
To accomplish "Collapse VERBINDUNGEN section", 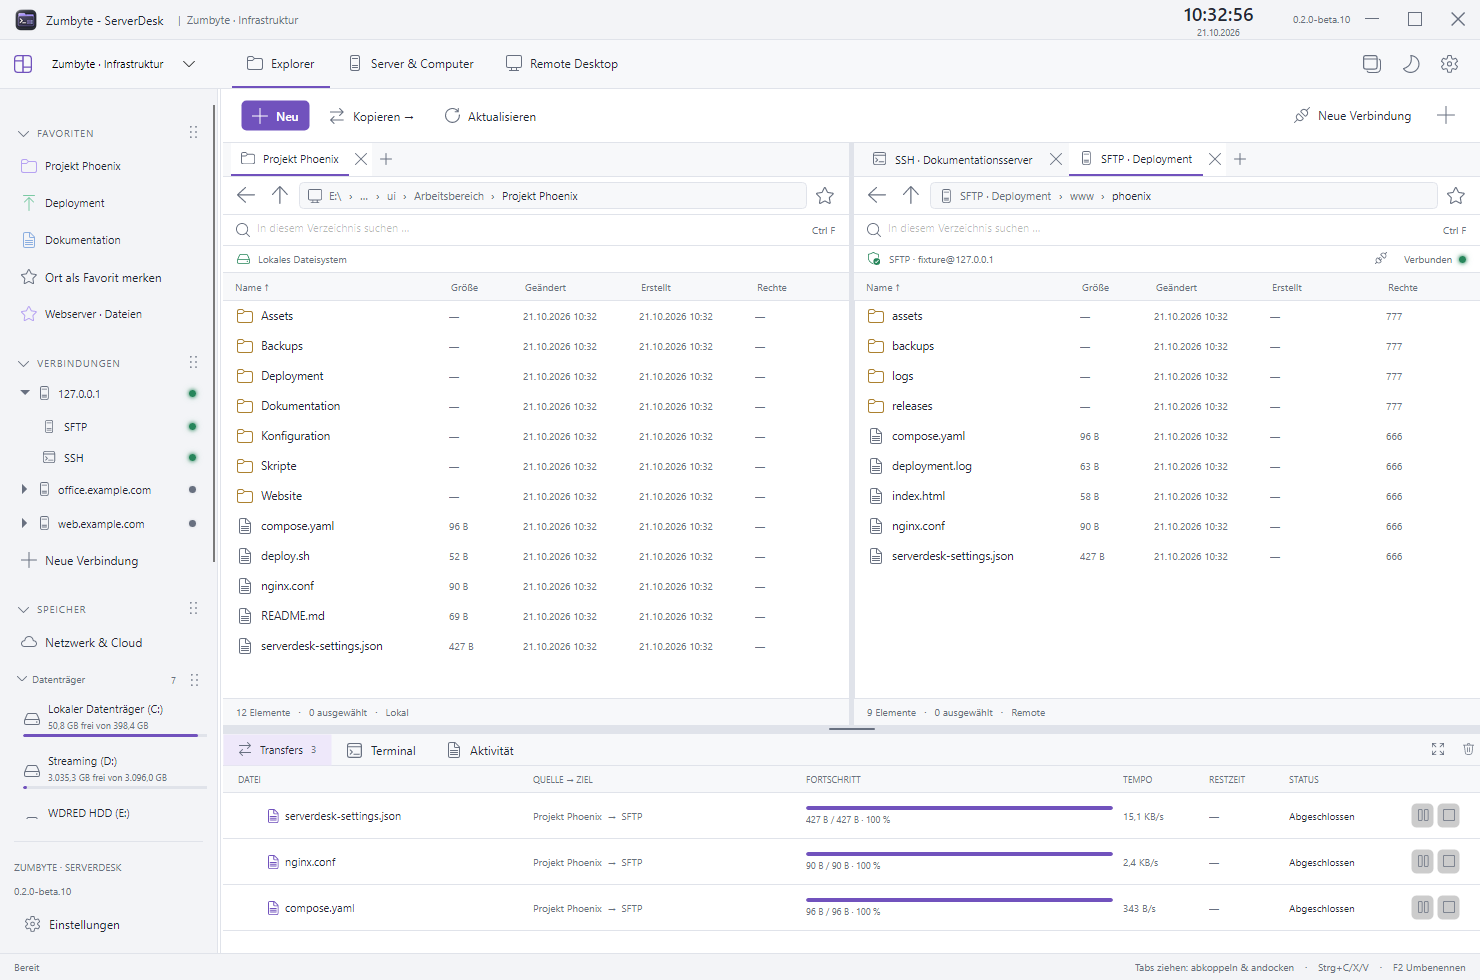I will point(24,363).
